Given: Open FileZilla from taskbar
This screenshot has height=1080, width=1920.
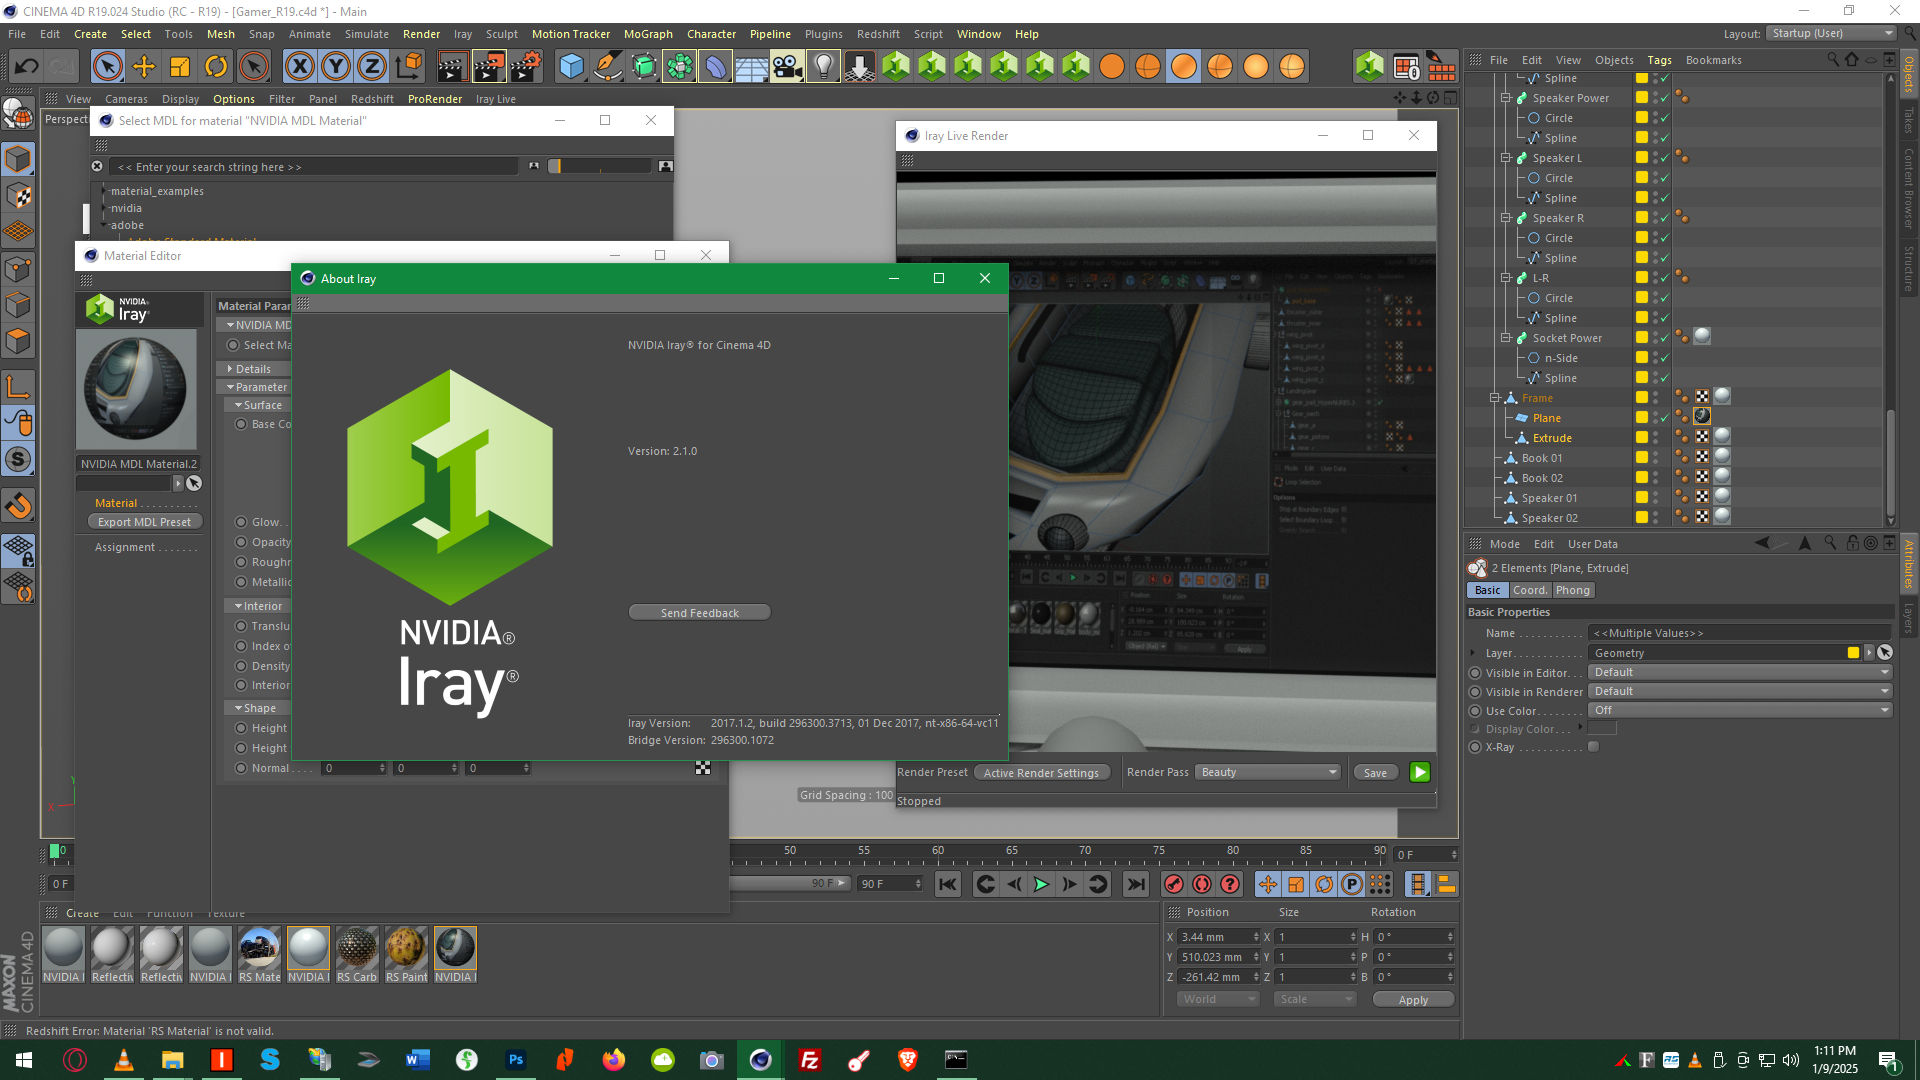Looking at the screenshot, I should point(810,1060).
